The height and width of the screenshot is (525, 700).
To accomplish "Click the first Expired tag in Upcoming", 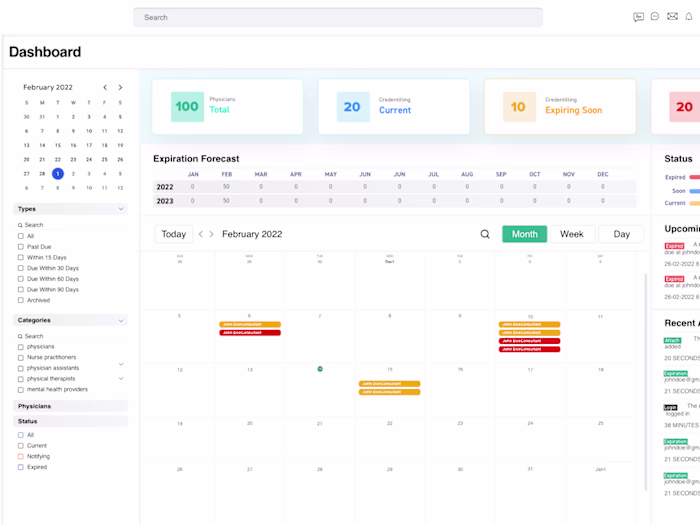I will pos(674,246).
